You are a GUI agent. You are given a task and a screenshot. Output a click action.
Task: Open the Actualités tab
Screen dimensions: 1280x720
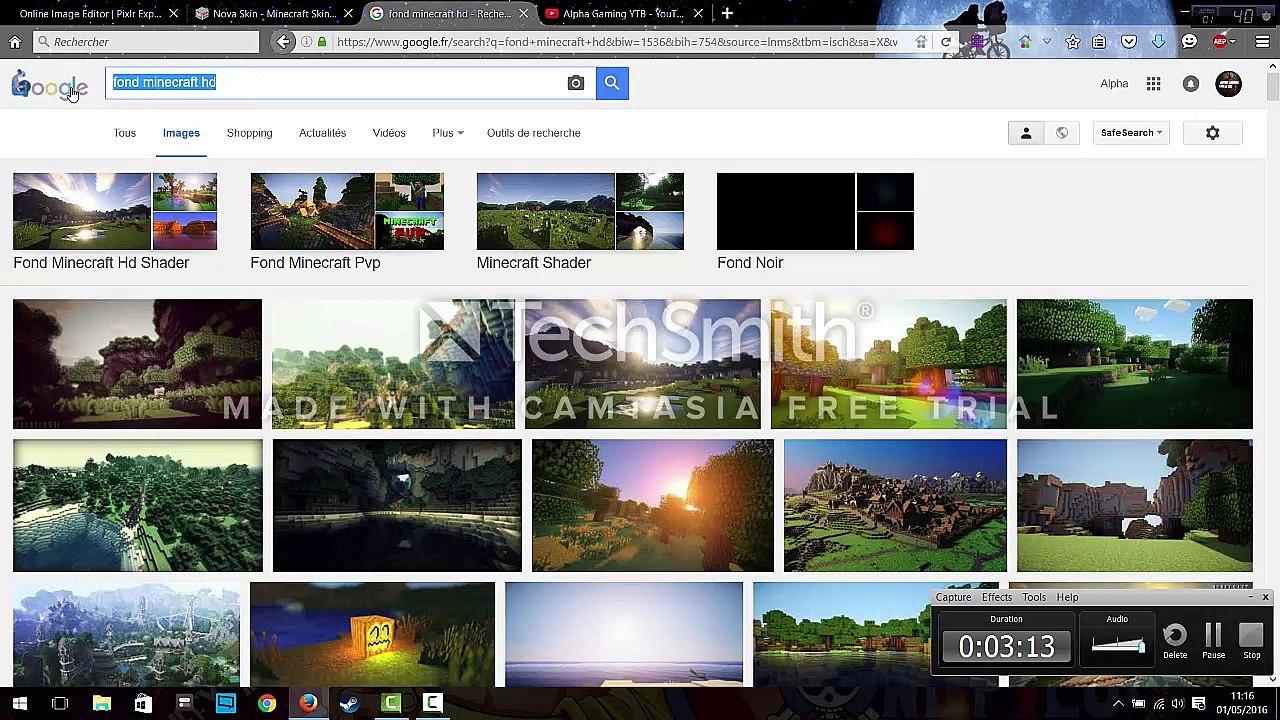click(x=322, y=133)
